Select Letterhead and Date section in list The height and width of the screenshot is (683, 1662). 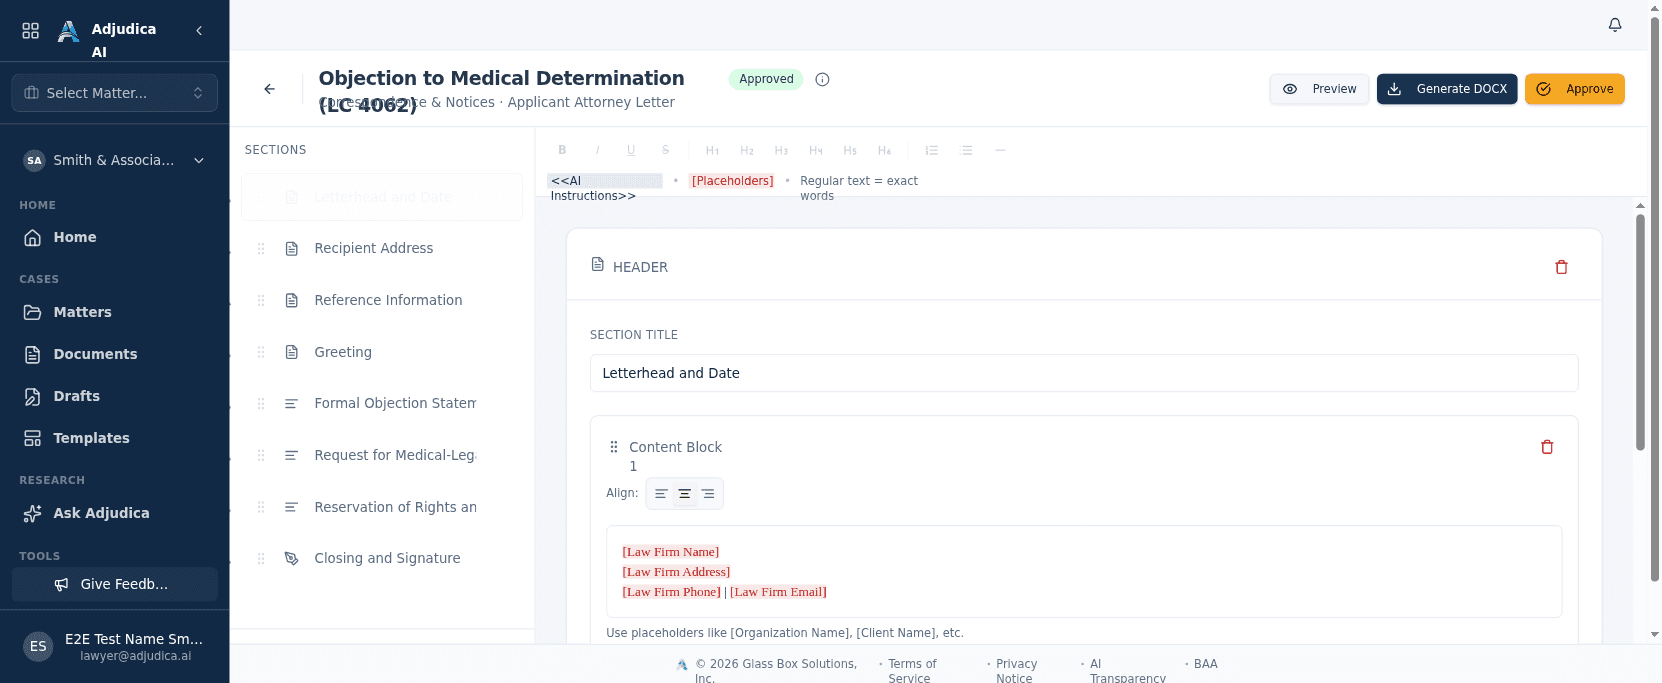coord(382,197)
